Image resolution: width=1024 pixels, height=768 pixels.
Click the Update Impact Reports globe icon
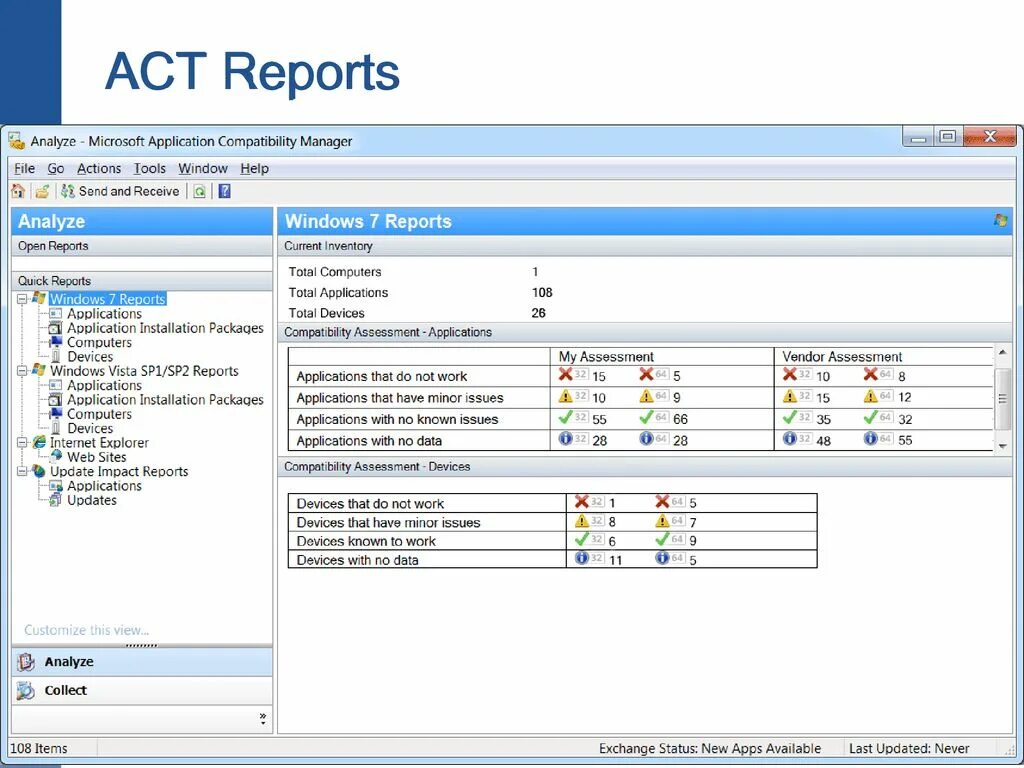click(39, 471)
